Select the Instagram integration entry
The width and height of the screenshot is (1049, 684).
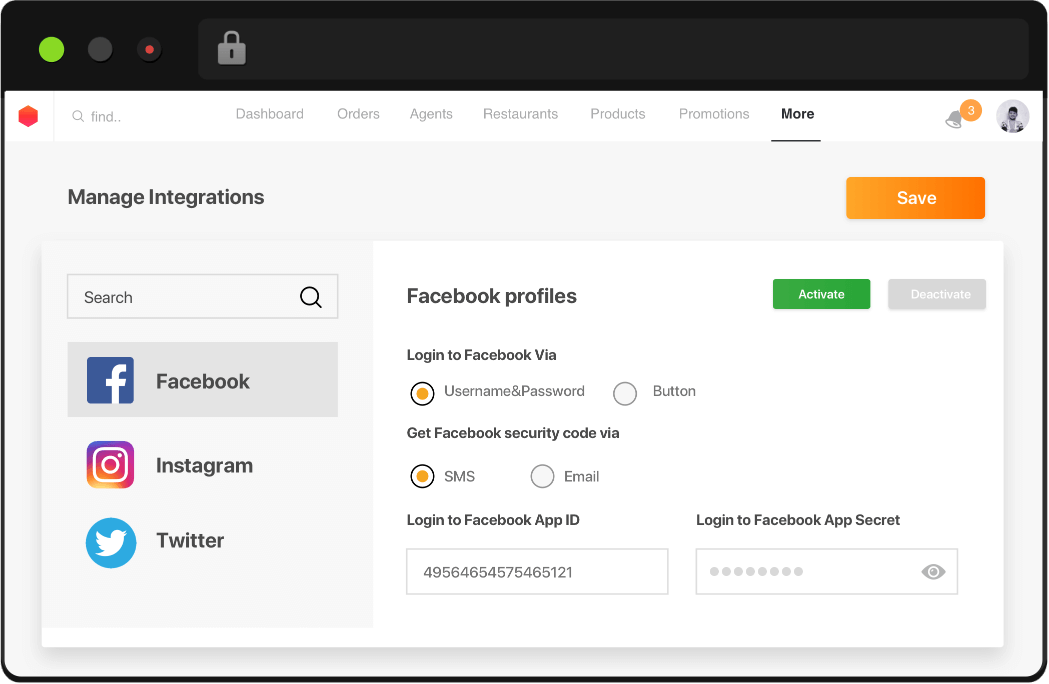coord(203,464)
